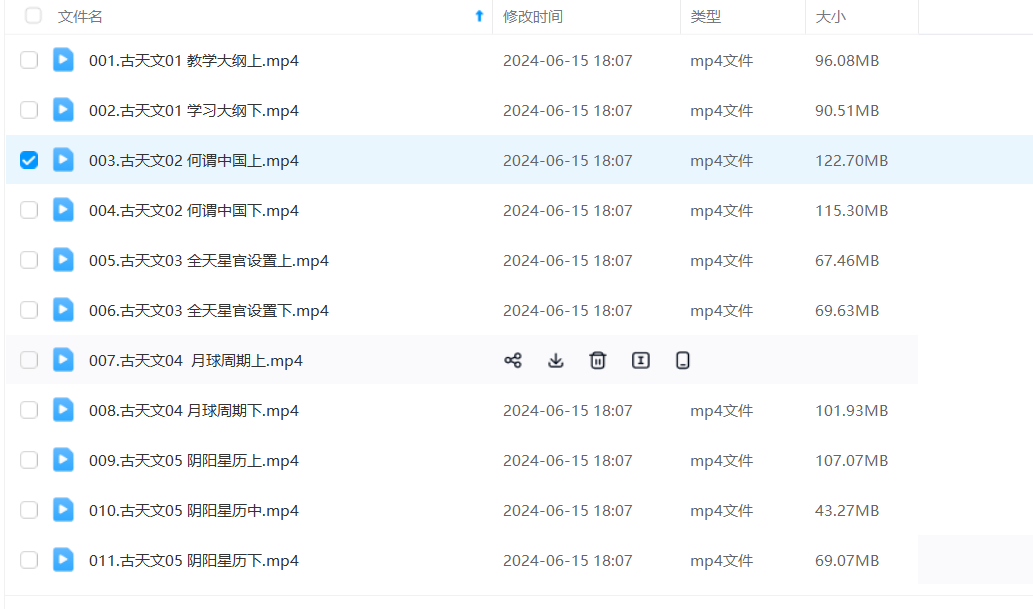The width and height of the screenshot is (1033, 609).
Task: Toggle sort direction arrow in 文件名 column
Action: pos(479,16)
